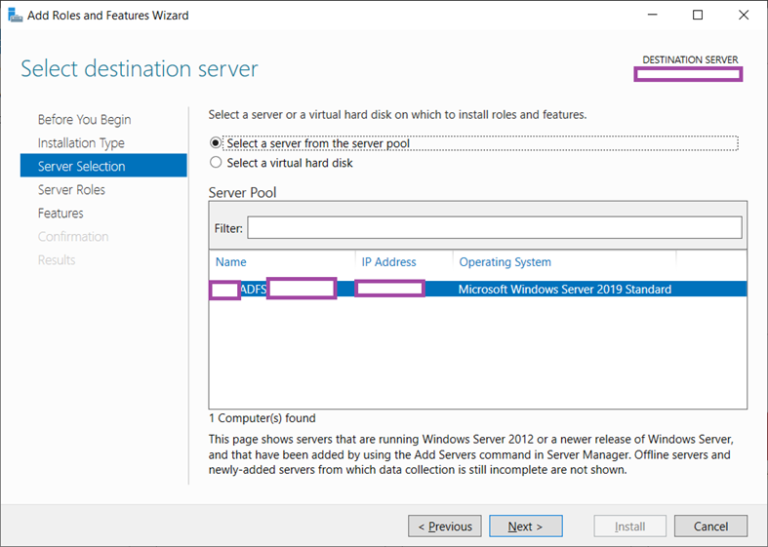The width and height of the screenshot is (768, 547).
Task: Open the Before You Begin step
Action: (x=84, y=119)
